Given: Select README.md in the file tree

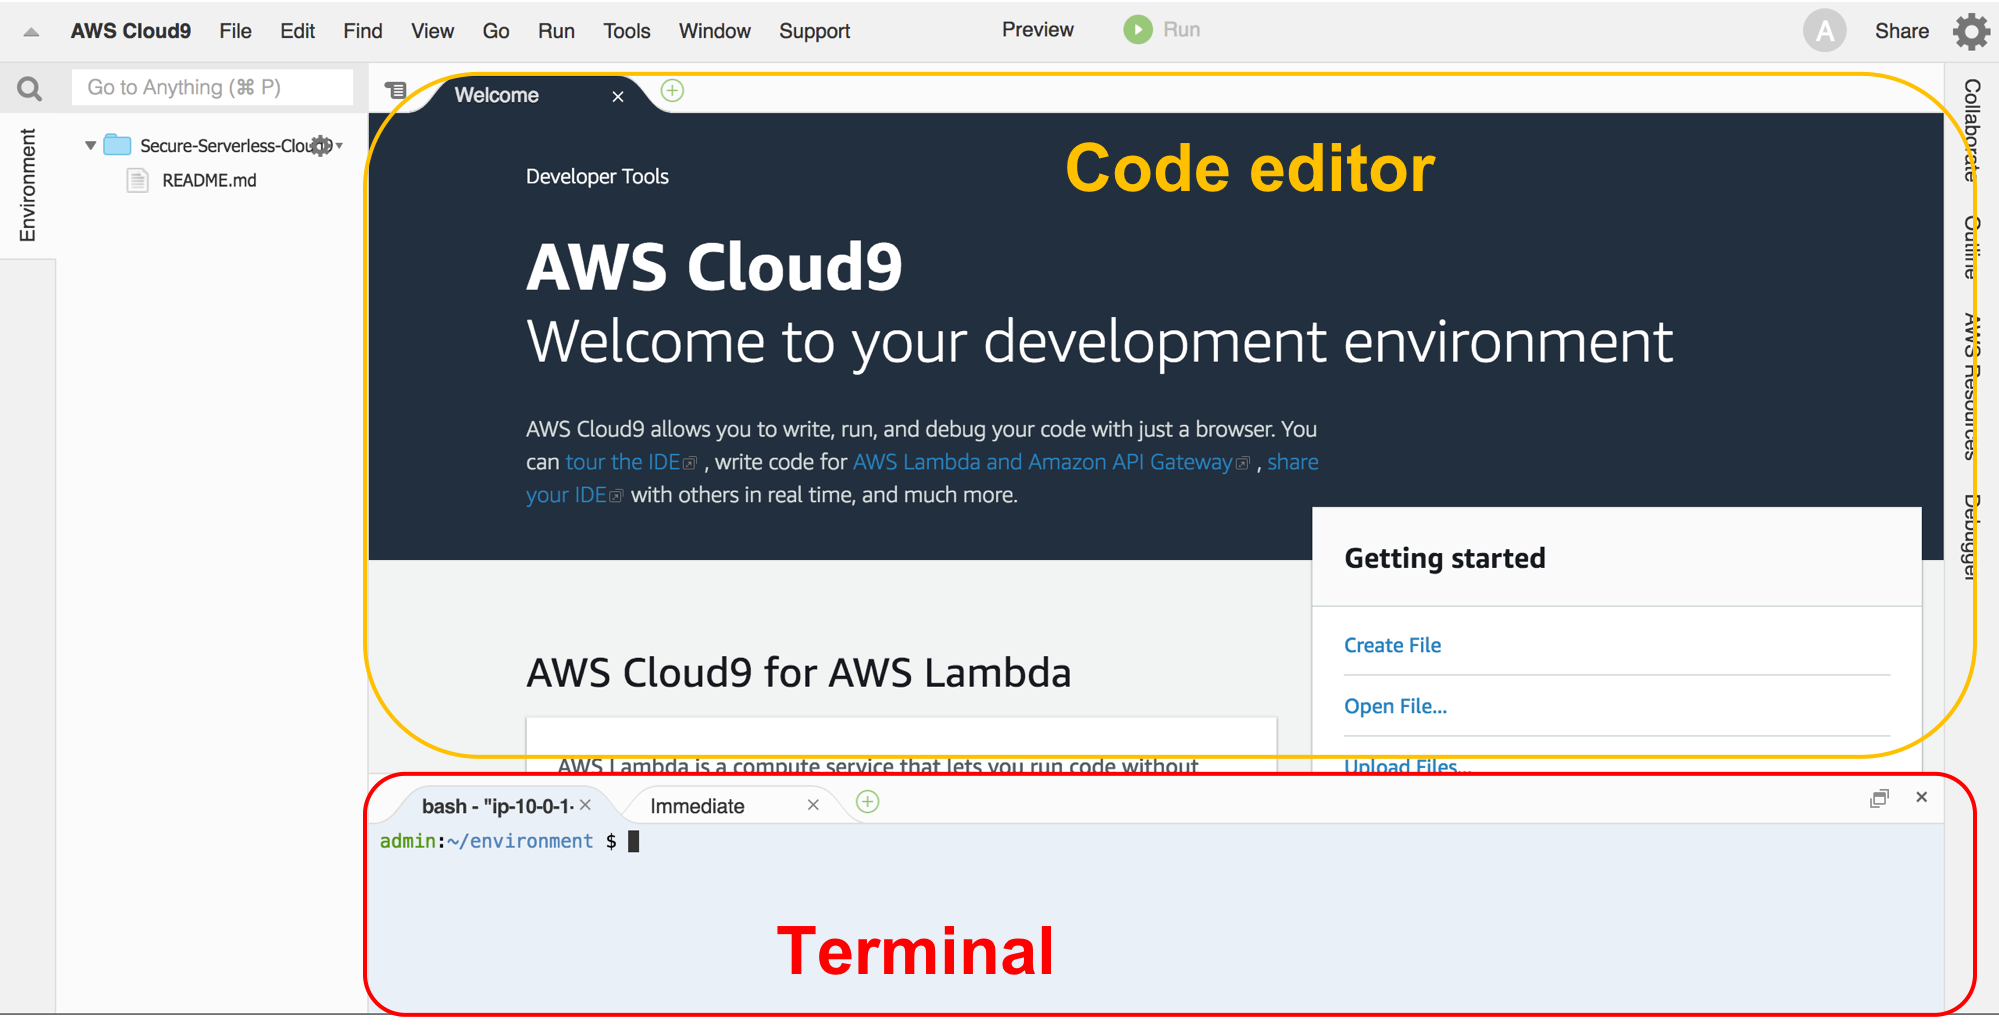Looking at the screenshot, I should [x=209, y=180].
